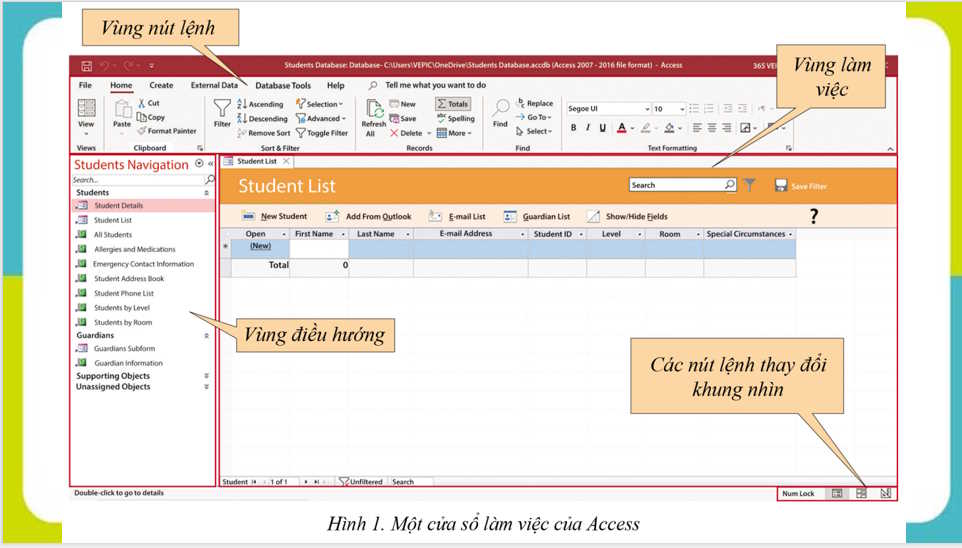
Task: Click the Student List search field
Action: [x=682, y=185]
